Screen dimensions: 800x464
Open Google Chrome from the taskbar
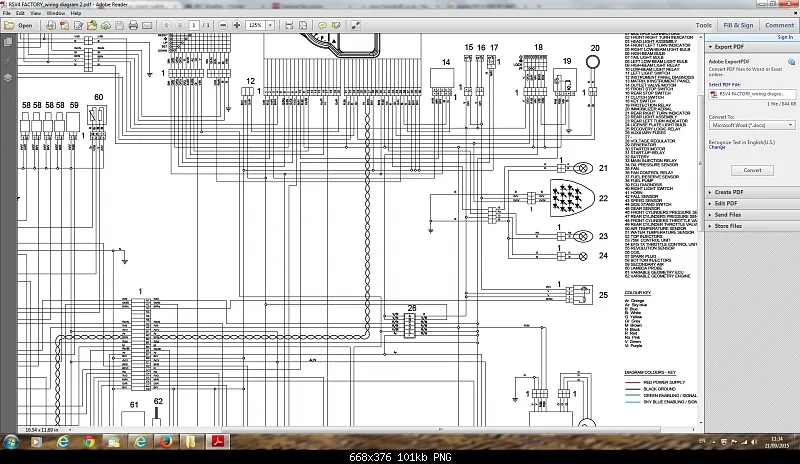click(x=89, y=442)
